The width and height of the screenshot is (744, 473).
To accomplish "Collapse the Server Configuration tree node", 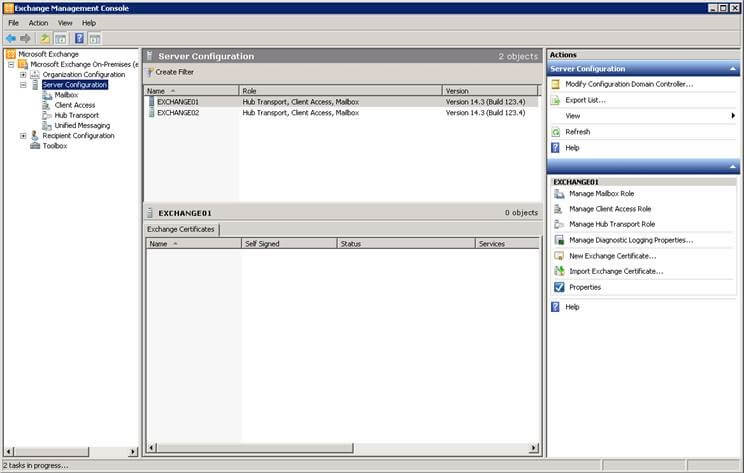I will click(23, 85).
